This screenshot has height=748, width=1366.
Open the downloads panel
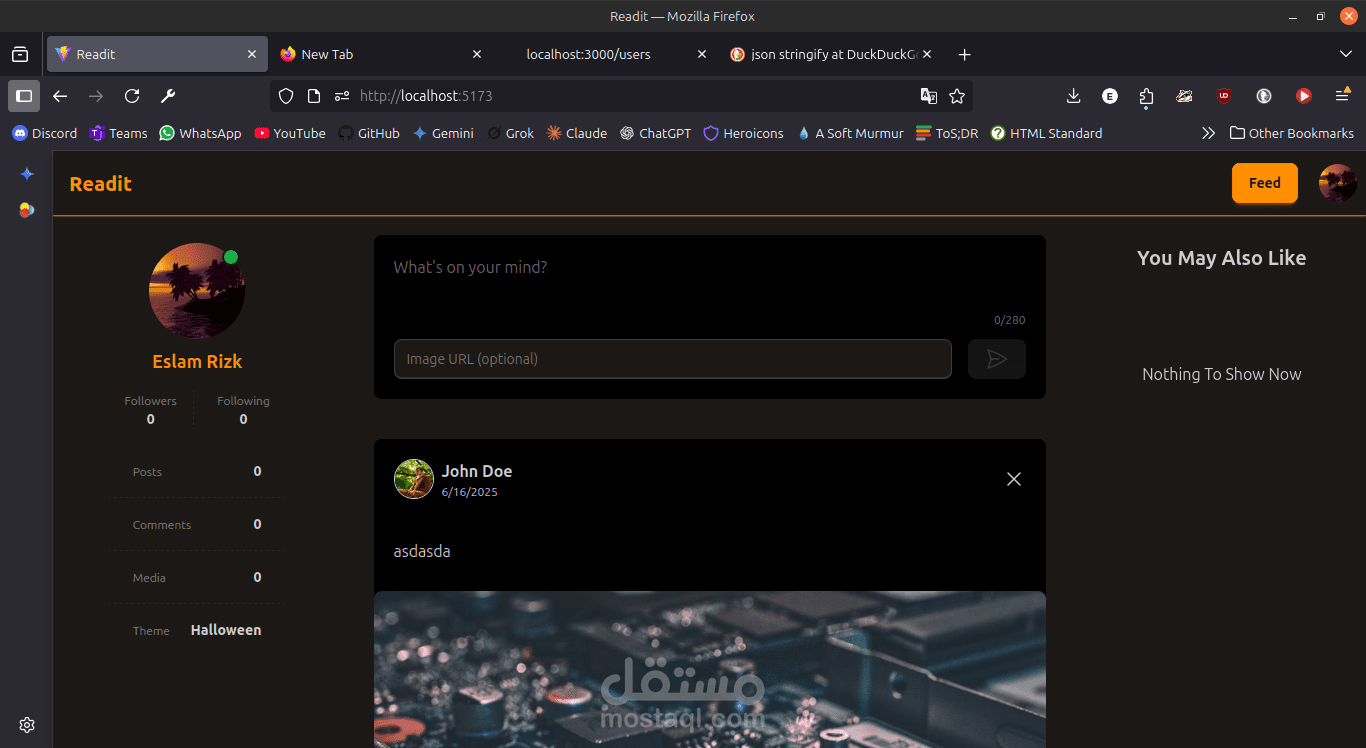[x=1074, y=96]
